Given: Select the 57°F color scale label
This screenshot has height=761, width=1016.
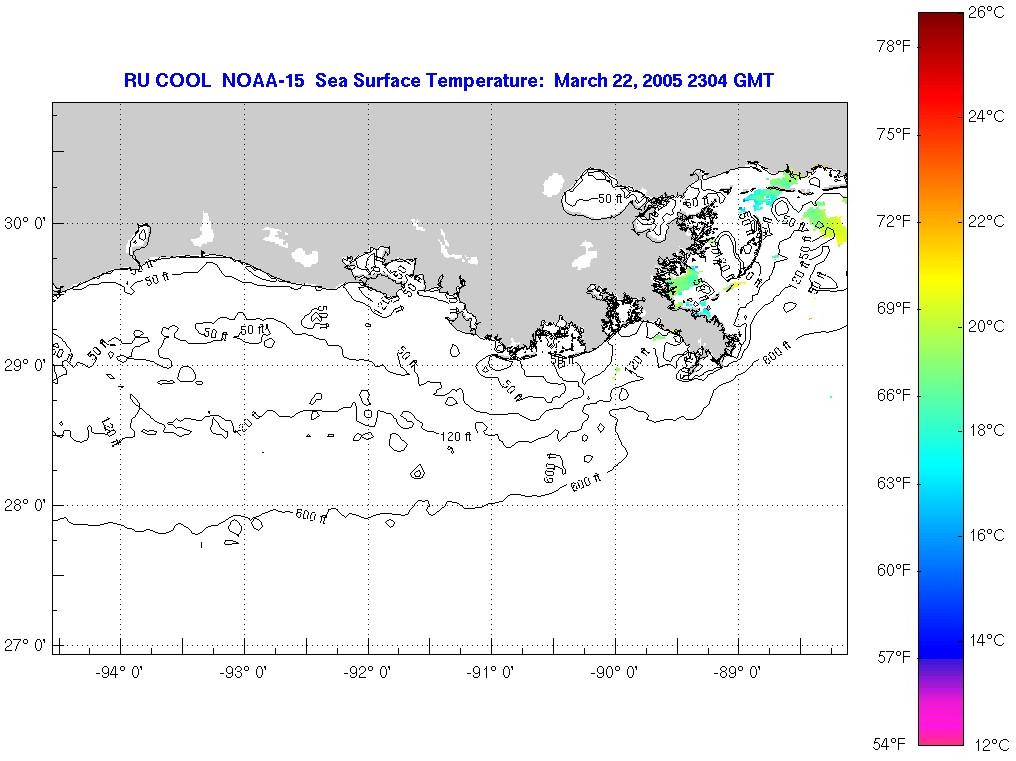Looking at the screenshot, I should (x=894, y=658).
